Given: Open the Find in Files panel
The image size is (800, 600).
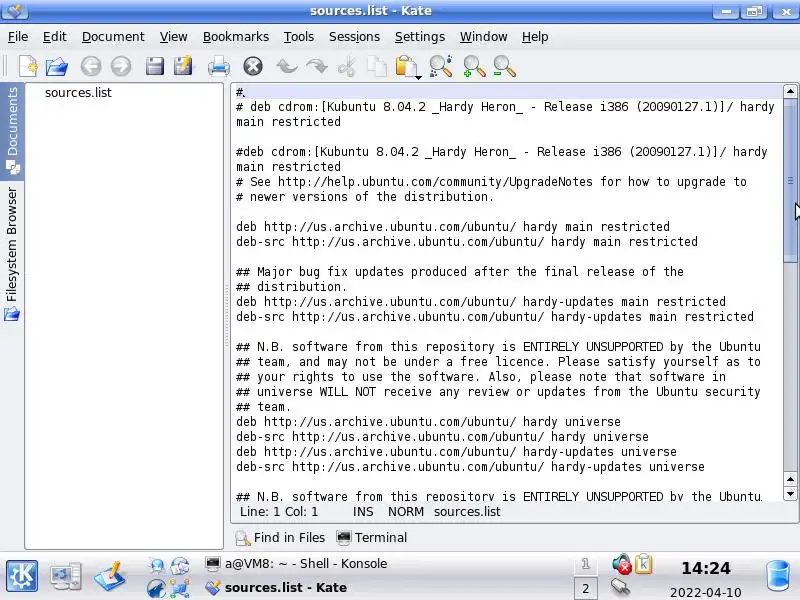Looking at the screenshot, I should 280,537.
